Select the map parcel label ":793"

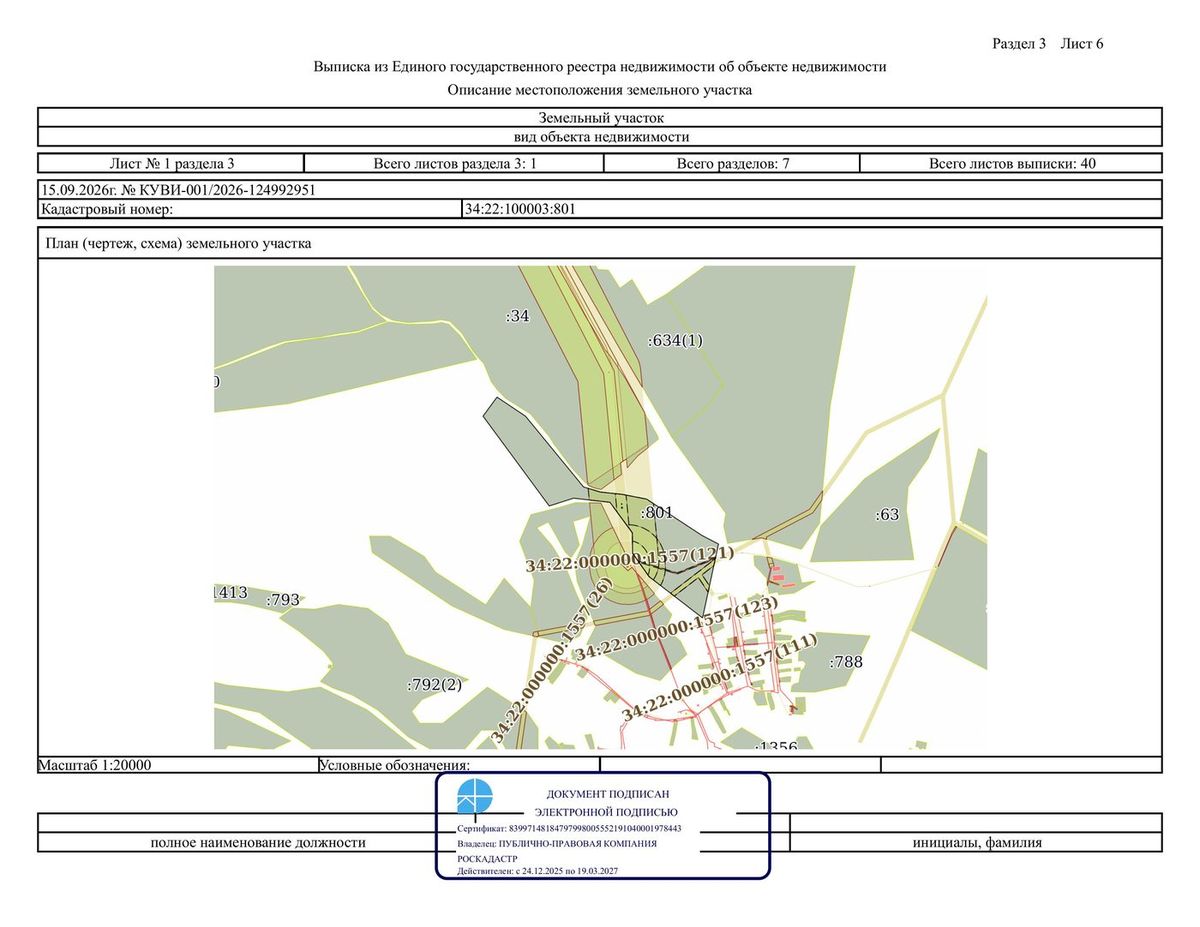click(x=283, y=600)
